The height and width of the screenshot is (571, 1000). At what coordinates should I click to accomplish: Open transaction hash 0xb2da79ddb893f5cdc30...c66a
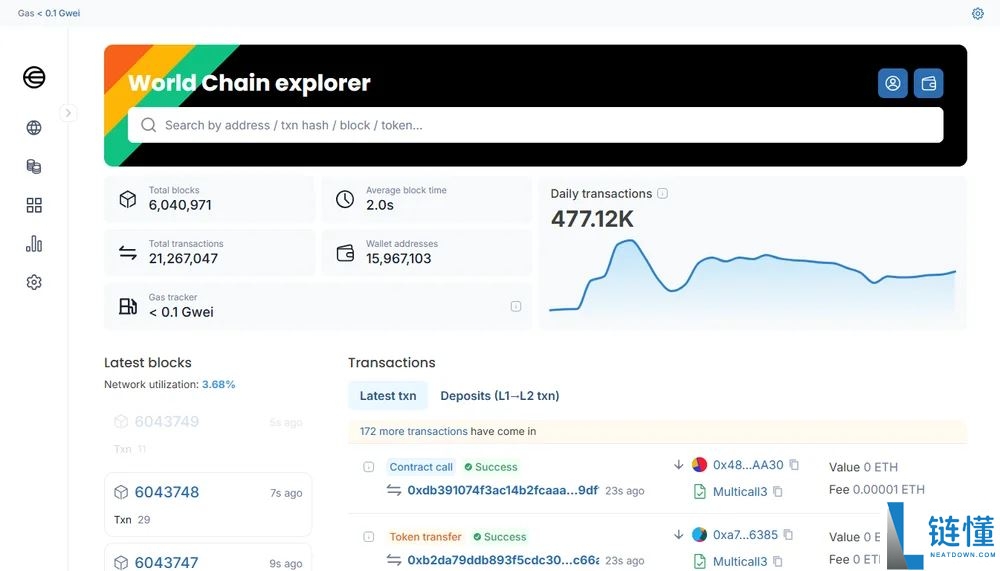click(x=503, y=560)
